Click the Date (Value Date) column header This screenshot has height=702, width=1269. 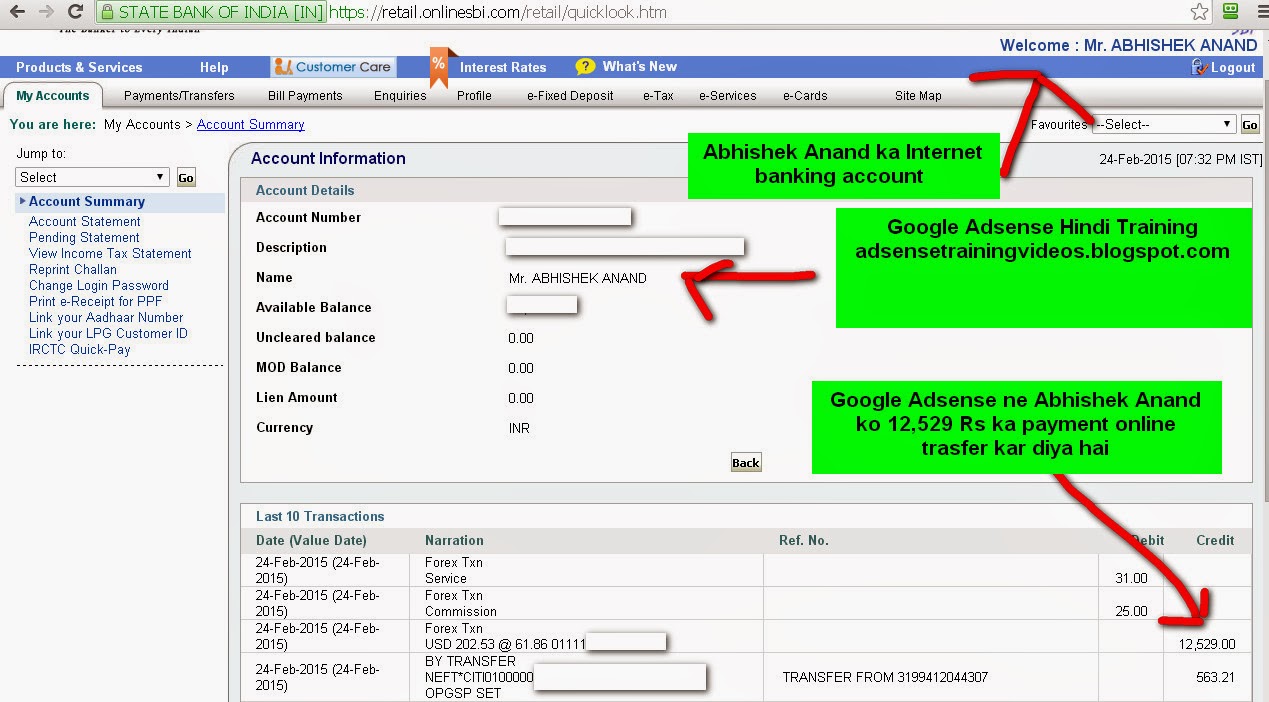[x=311, y=540]
